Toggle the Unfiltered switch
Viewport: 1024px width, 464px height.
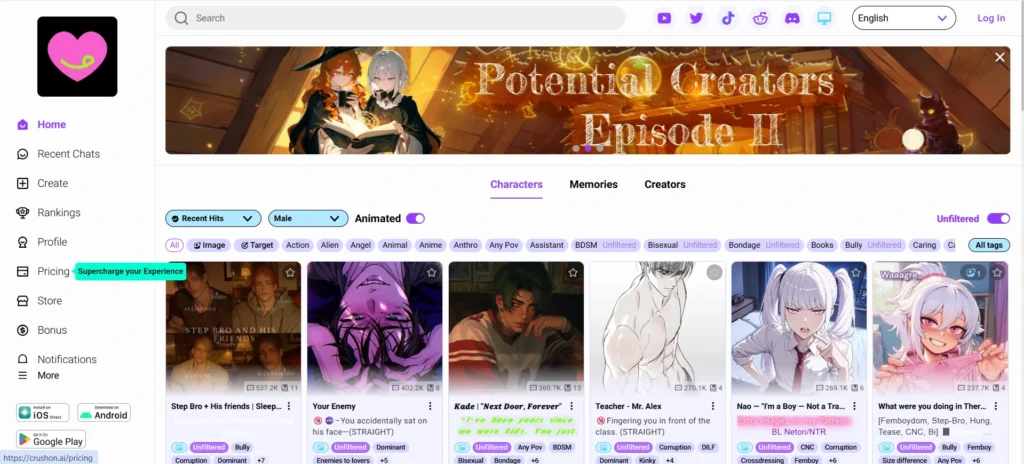tap(998, 218)
